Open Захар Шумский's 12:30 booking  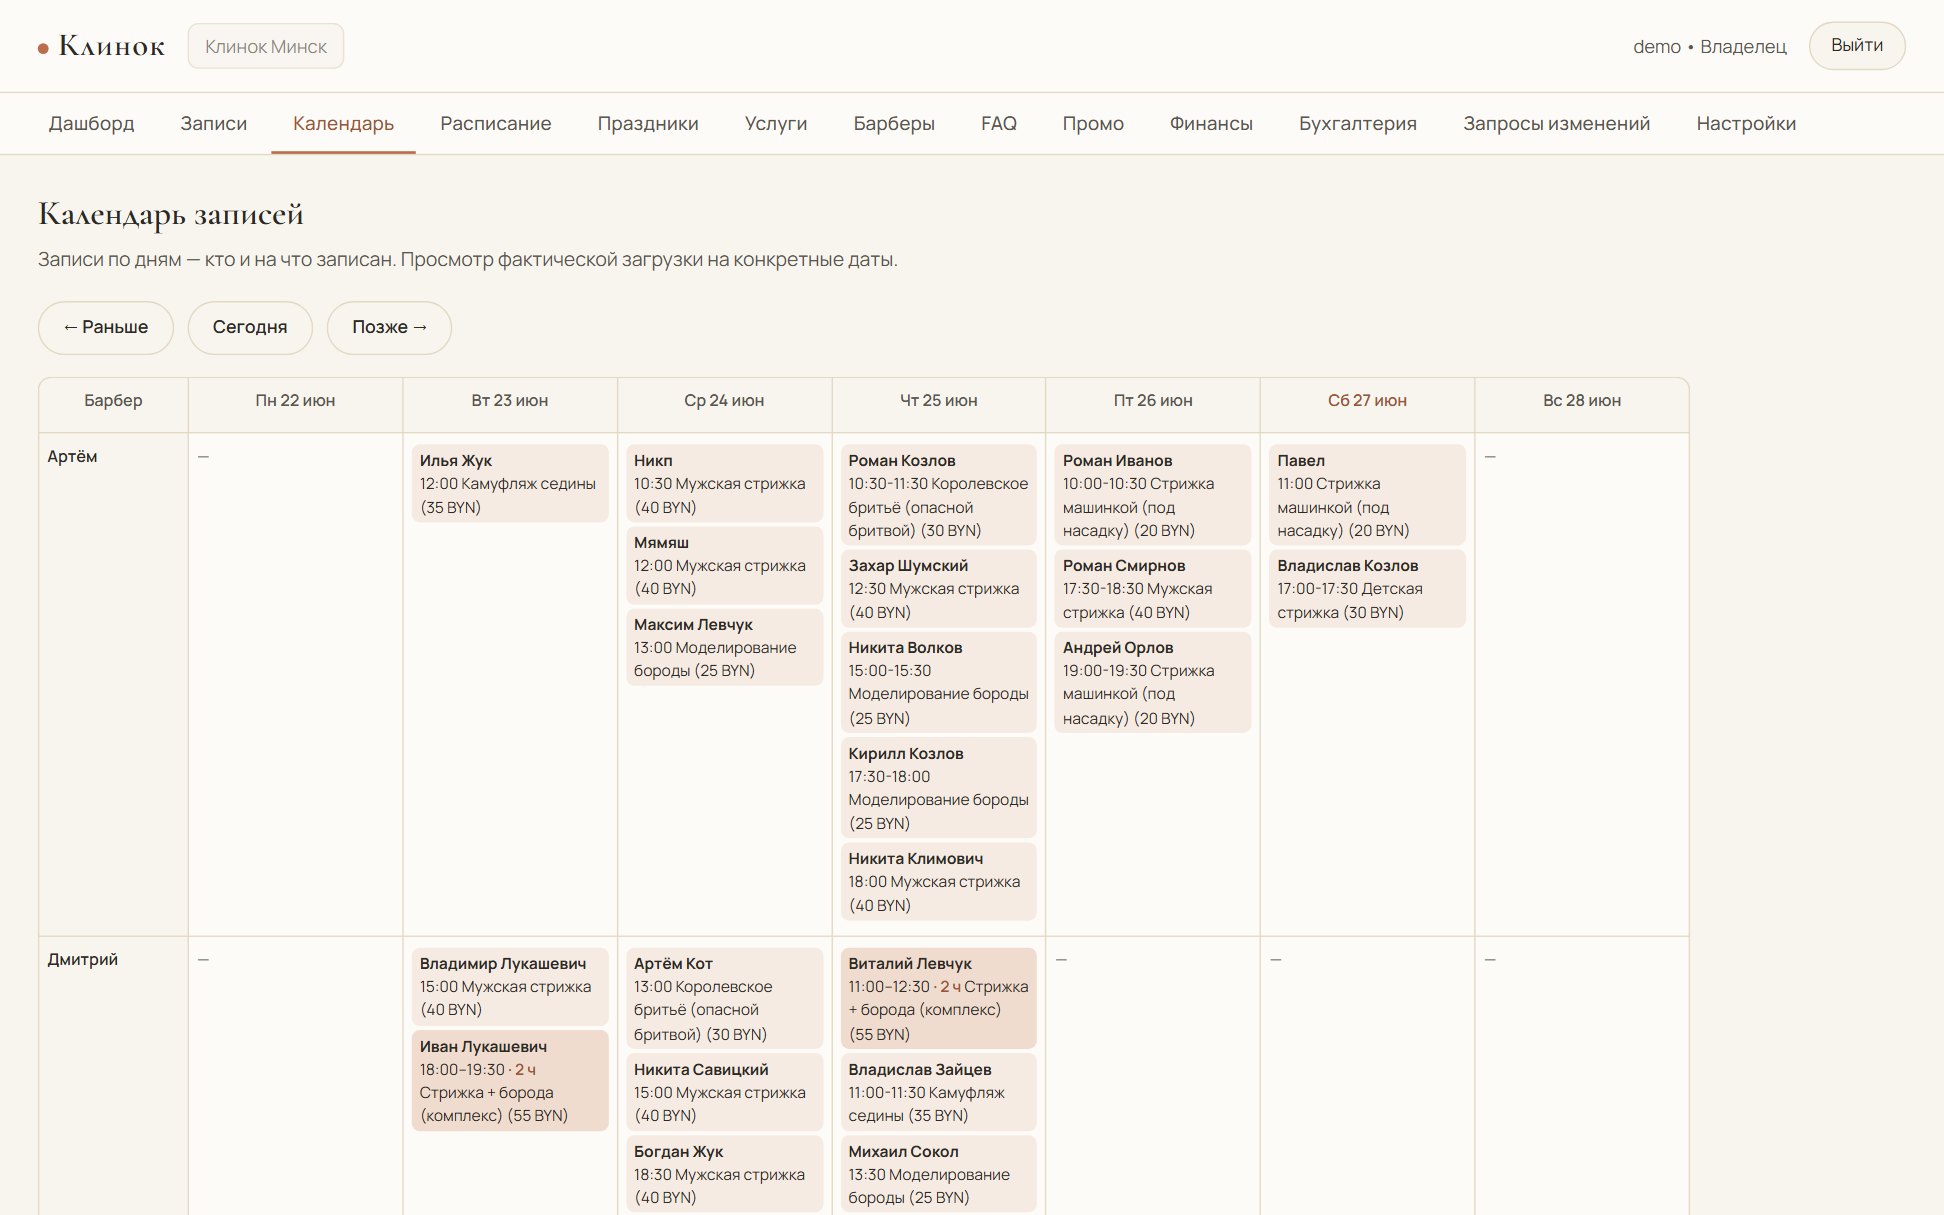(939, 589)
